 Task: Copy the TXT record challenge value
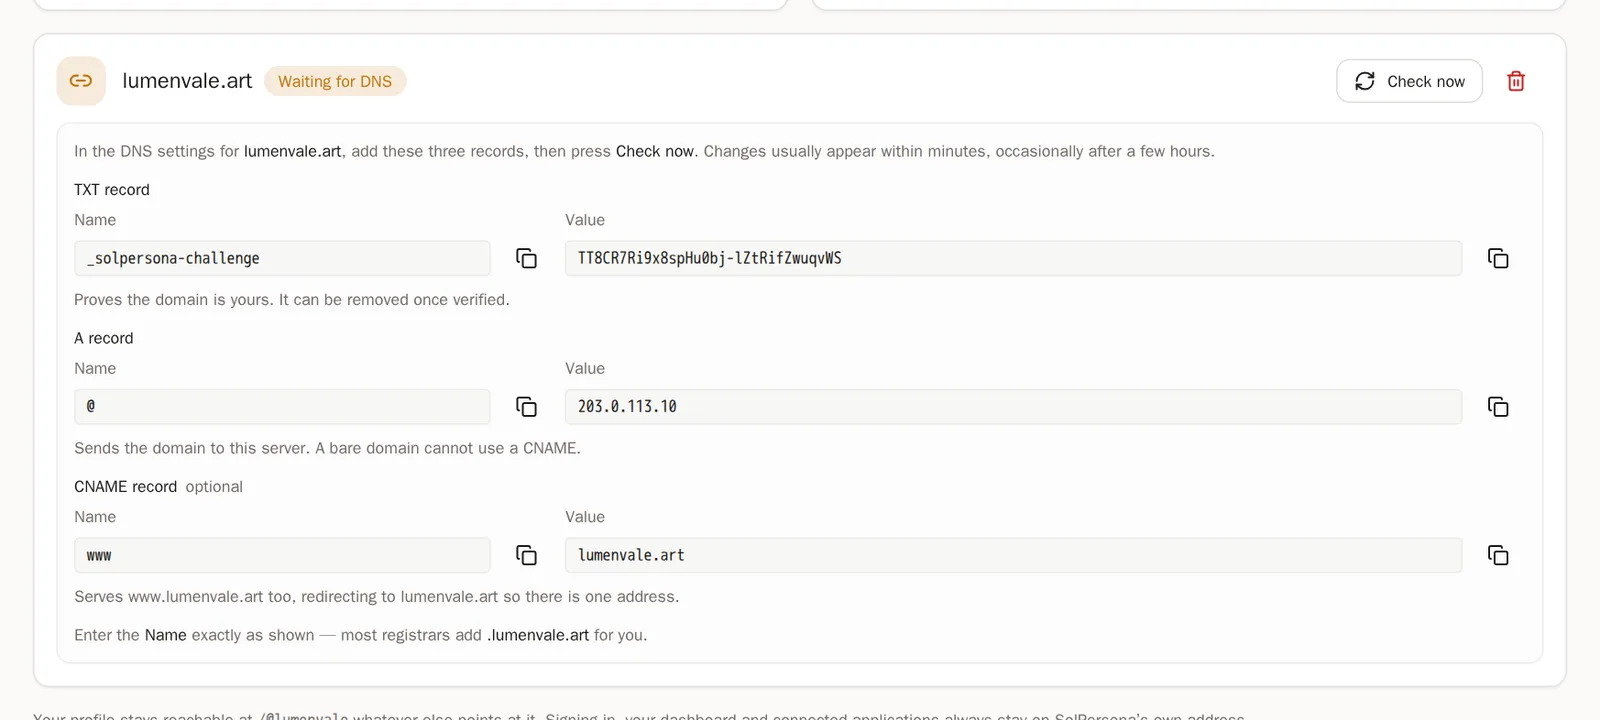[x=1498, y=258]
